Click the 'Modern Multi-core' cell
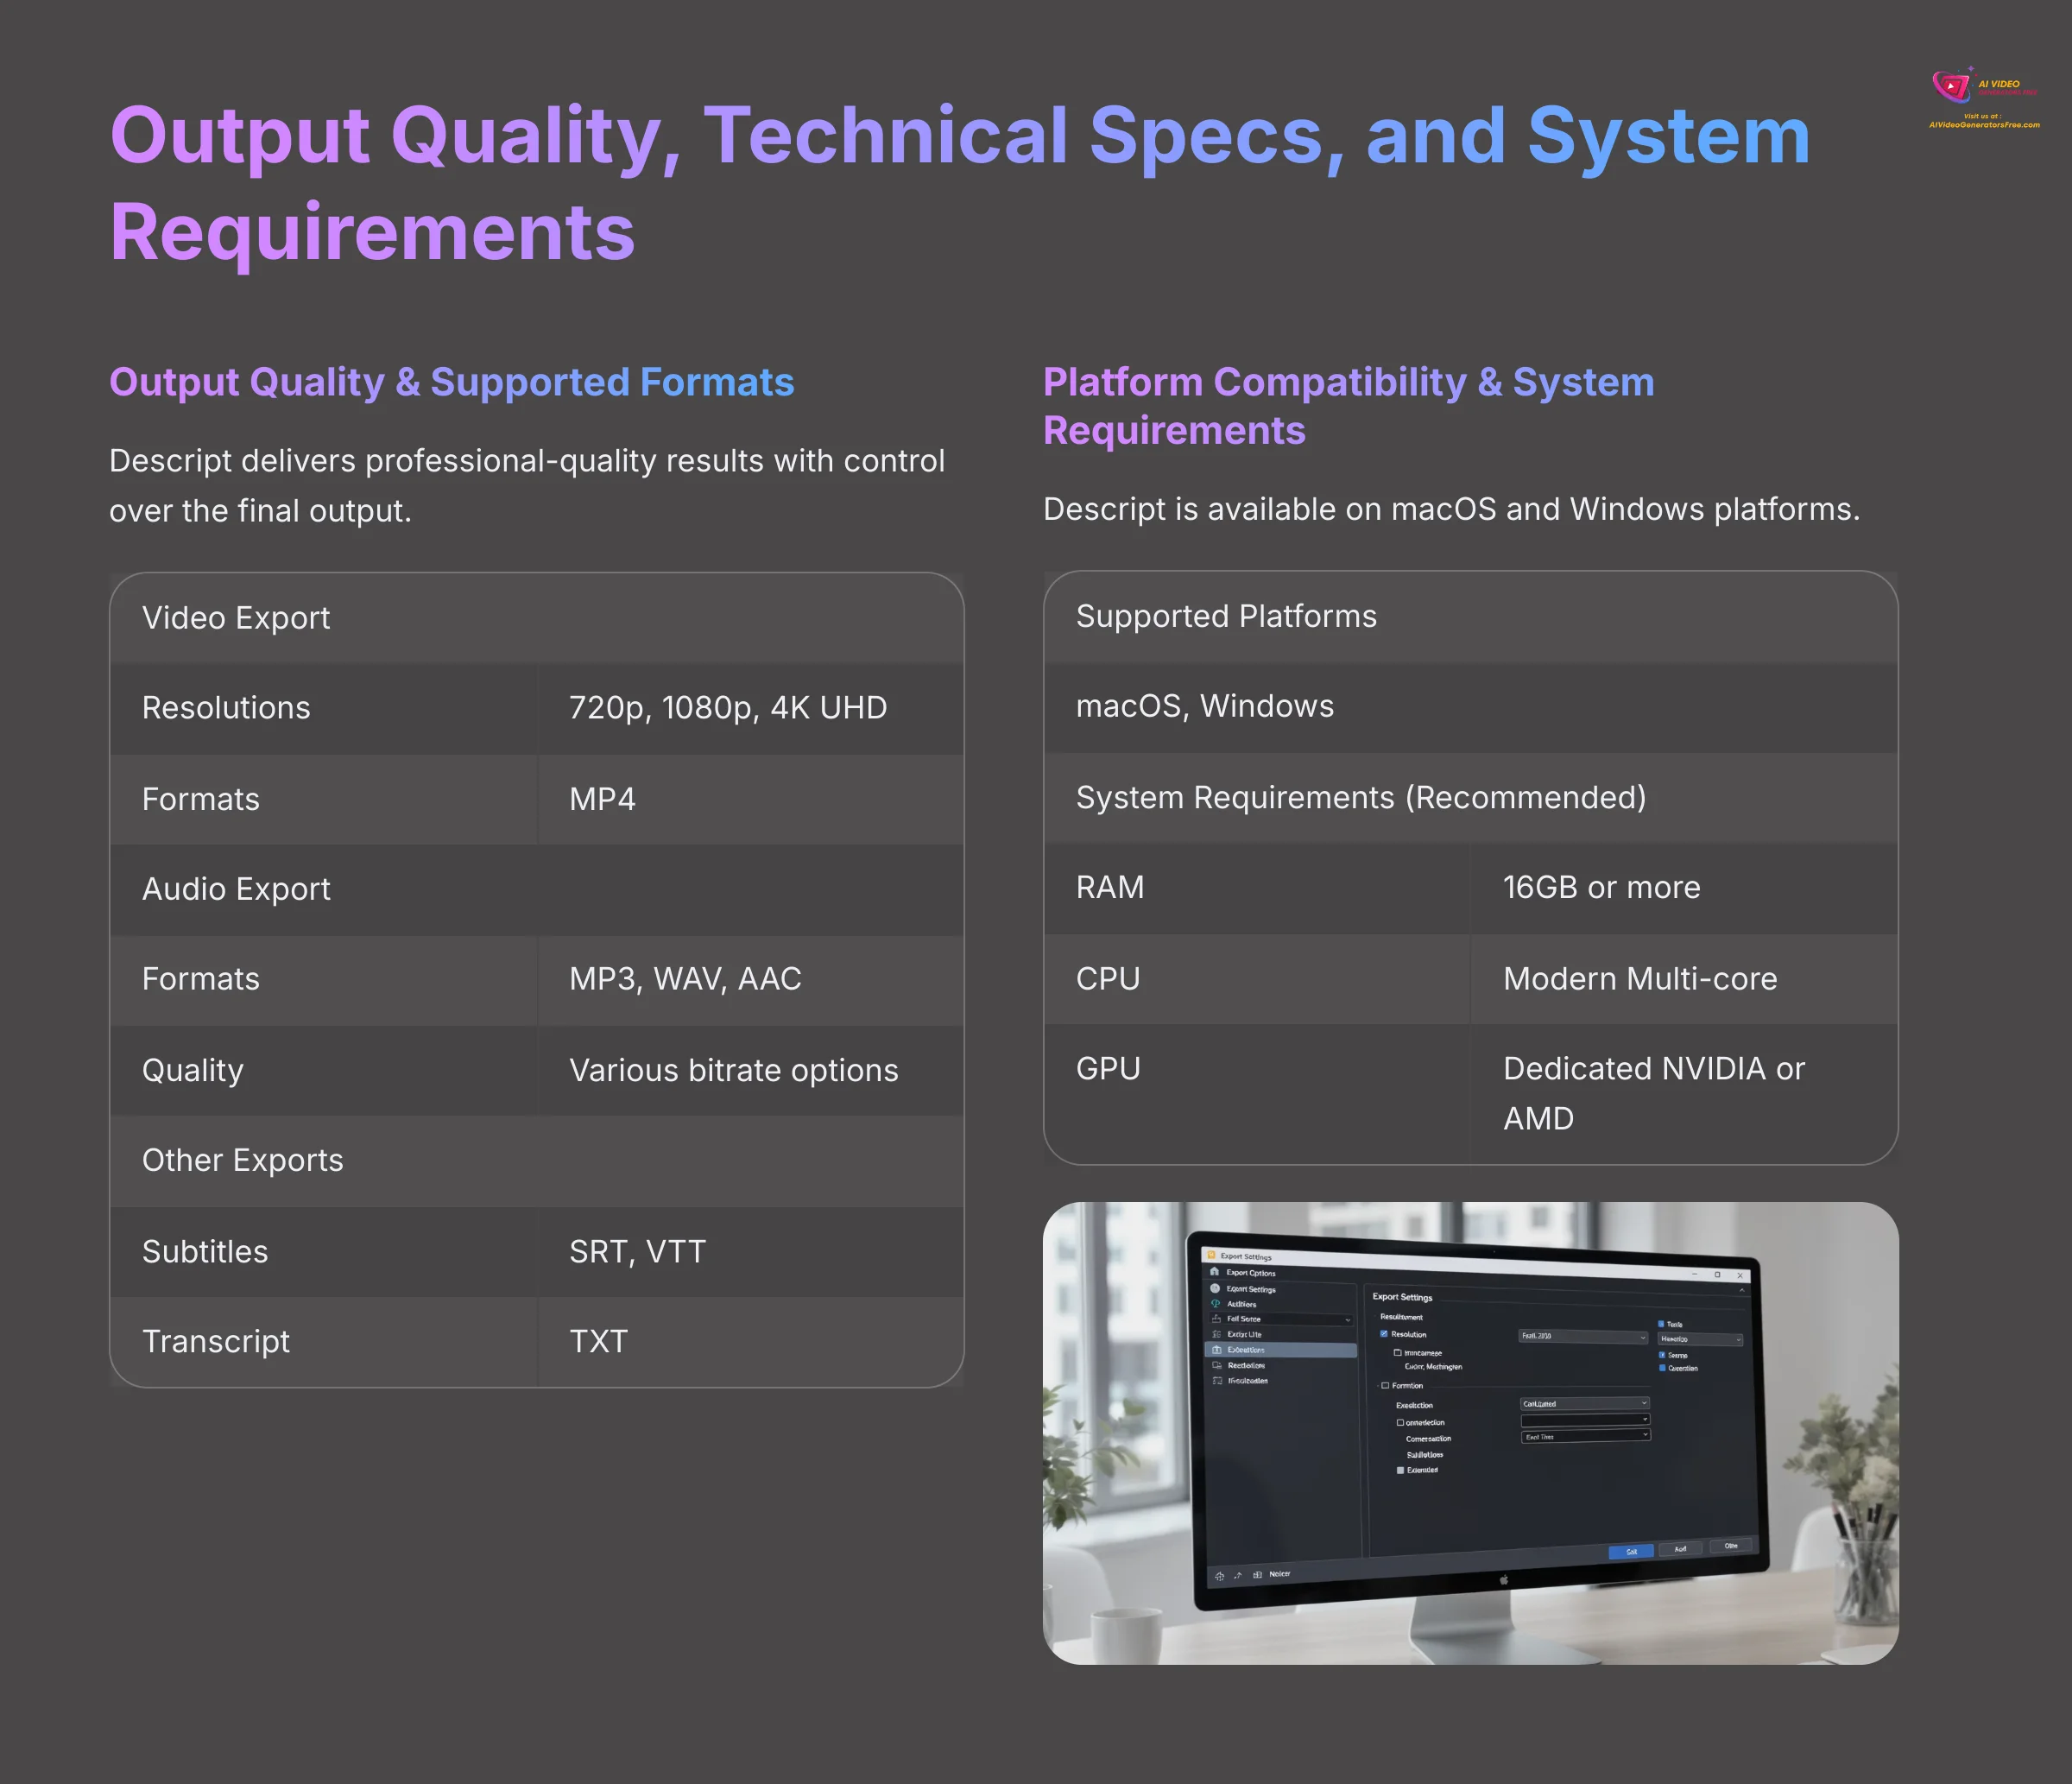The width and height of the screenshot is (2072, 1784). point(1684,978)
